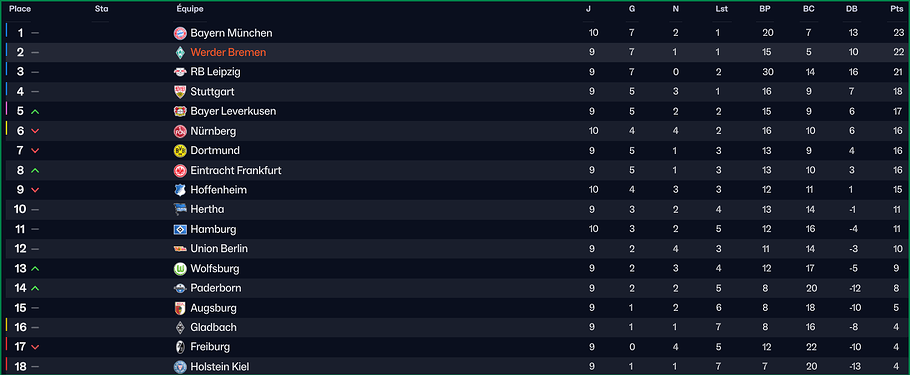The image size is (910, 375).
Task: Click the Wolfsburg green logo
Action: pos(180,269)
